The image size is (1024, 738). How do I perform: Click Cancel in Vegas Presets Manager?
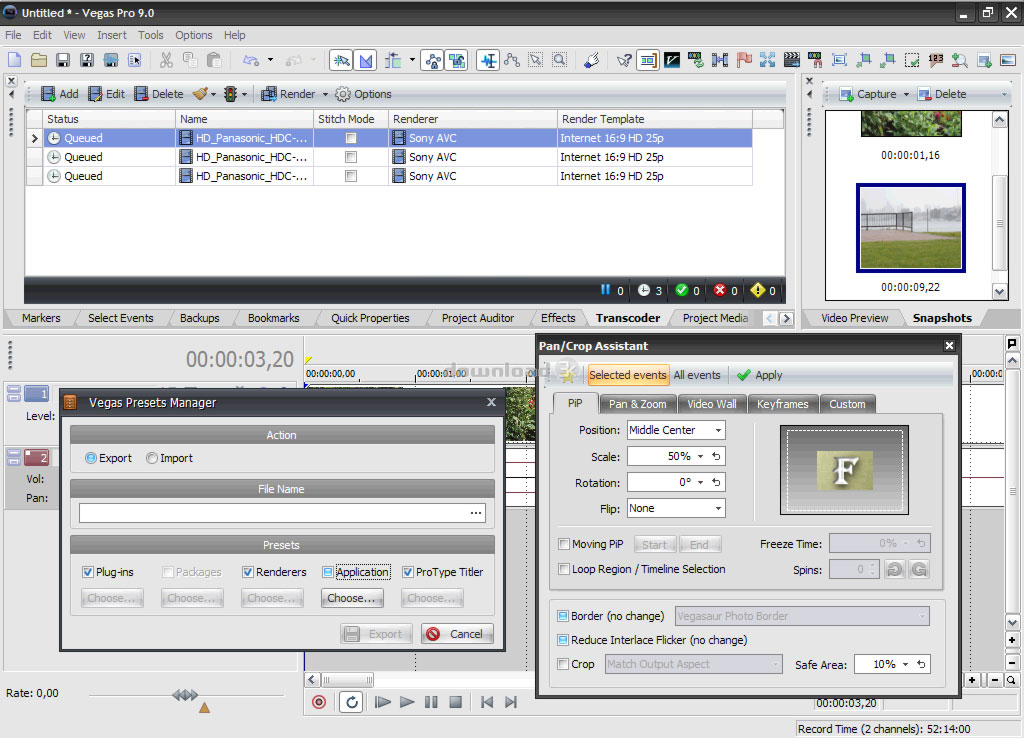click(x=457, y=634)
